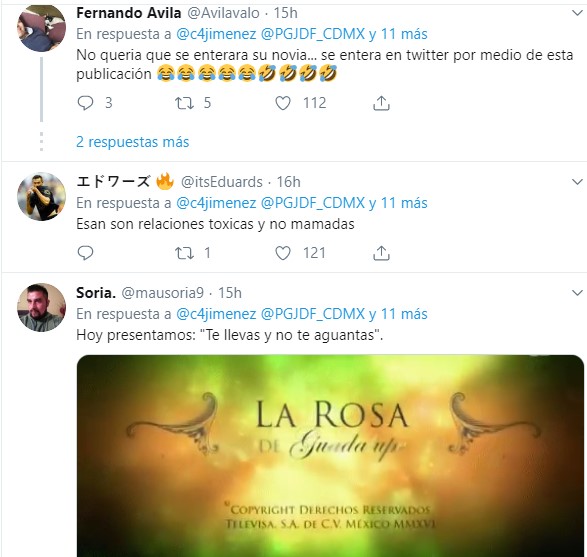Open @PGJDF_CDMX mention in @itsEduards reply
Image resolution: width=587 pixels, height=557 pixels.
click(x=313, y=203)
